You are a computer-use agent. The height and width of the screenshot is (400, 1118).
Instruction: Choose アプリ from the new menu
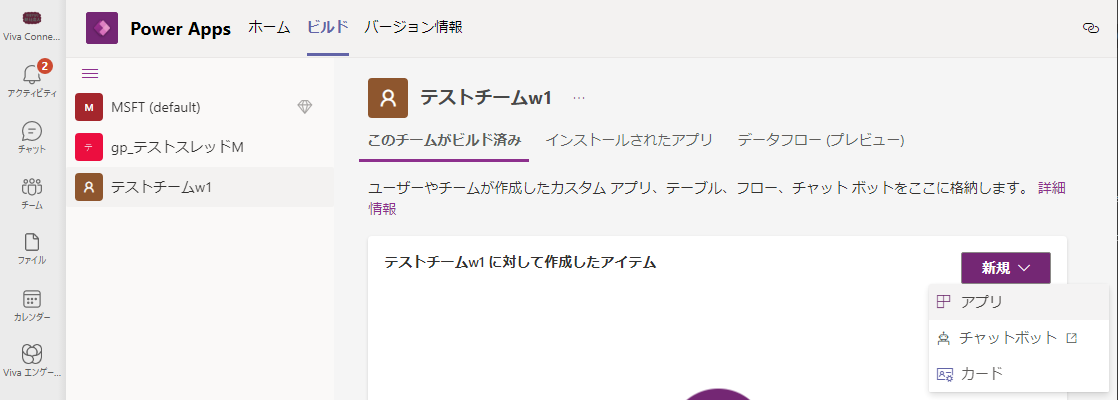(x=1019, y=302)
